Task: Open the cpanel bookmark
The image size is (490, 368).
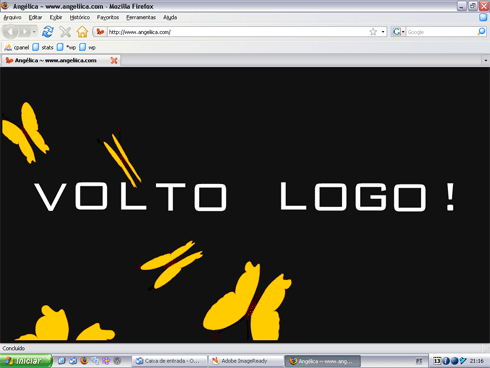Action: [17, 47]
